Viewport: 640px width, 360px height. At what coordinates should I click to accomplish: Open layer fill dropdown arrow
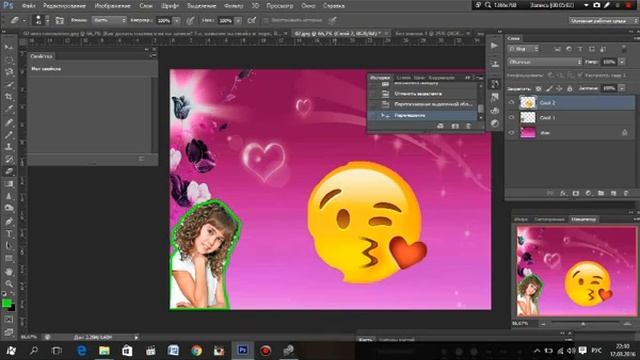click(622, 88)
